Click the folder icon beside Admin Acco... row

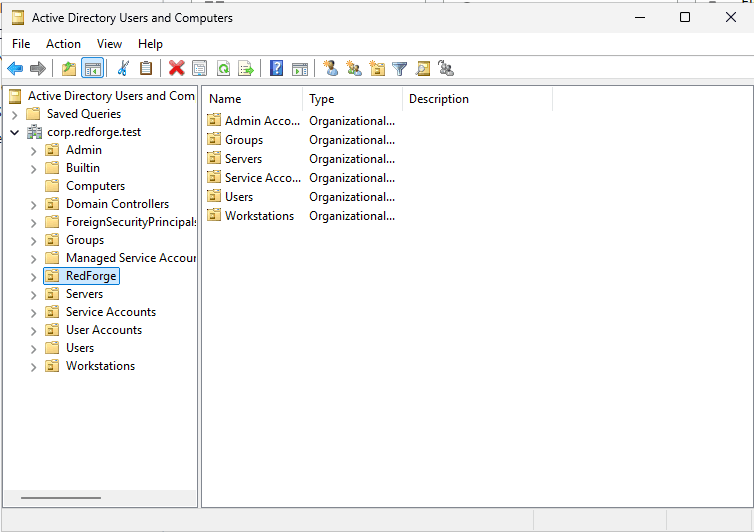tap(214, 120)
